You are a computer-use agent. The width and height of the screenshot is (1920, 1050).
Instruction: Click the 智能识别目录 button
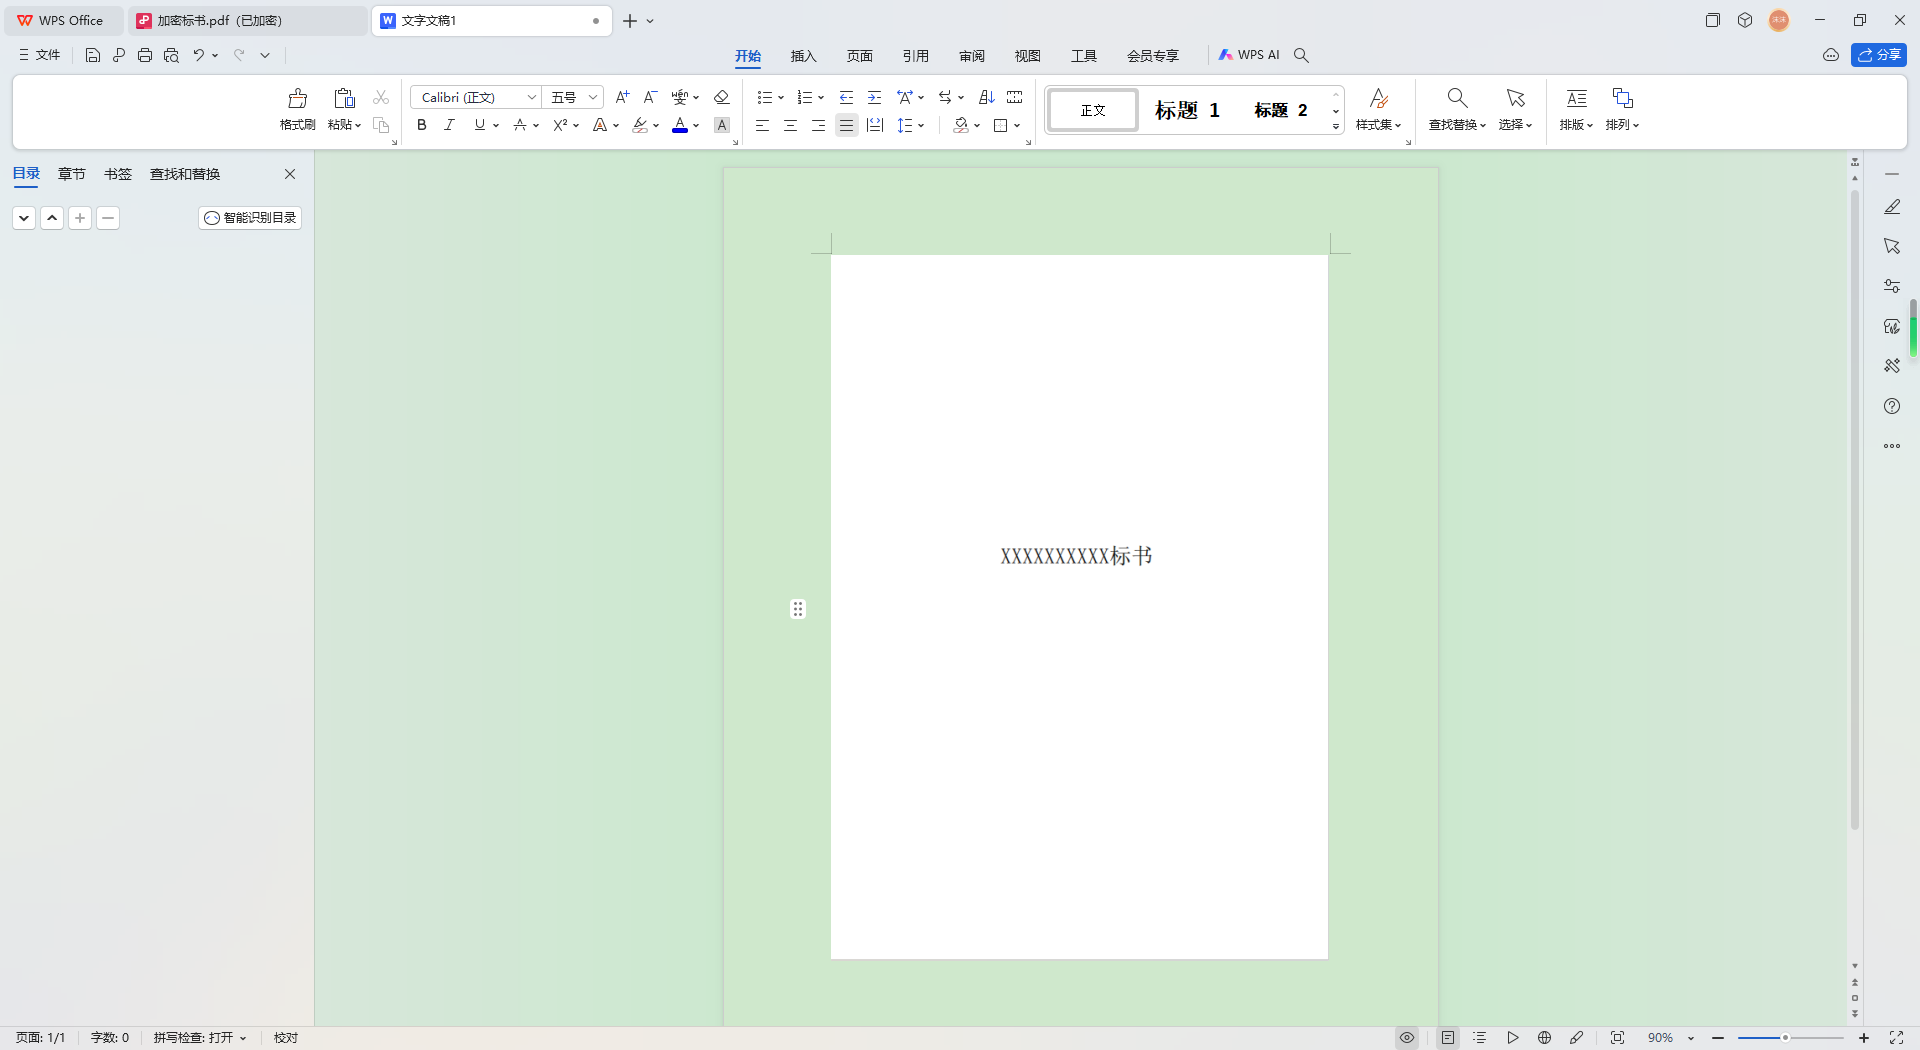pyautogui.click(x=250, y=218)
